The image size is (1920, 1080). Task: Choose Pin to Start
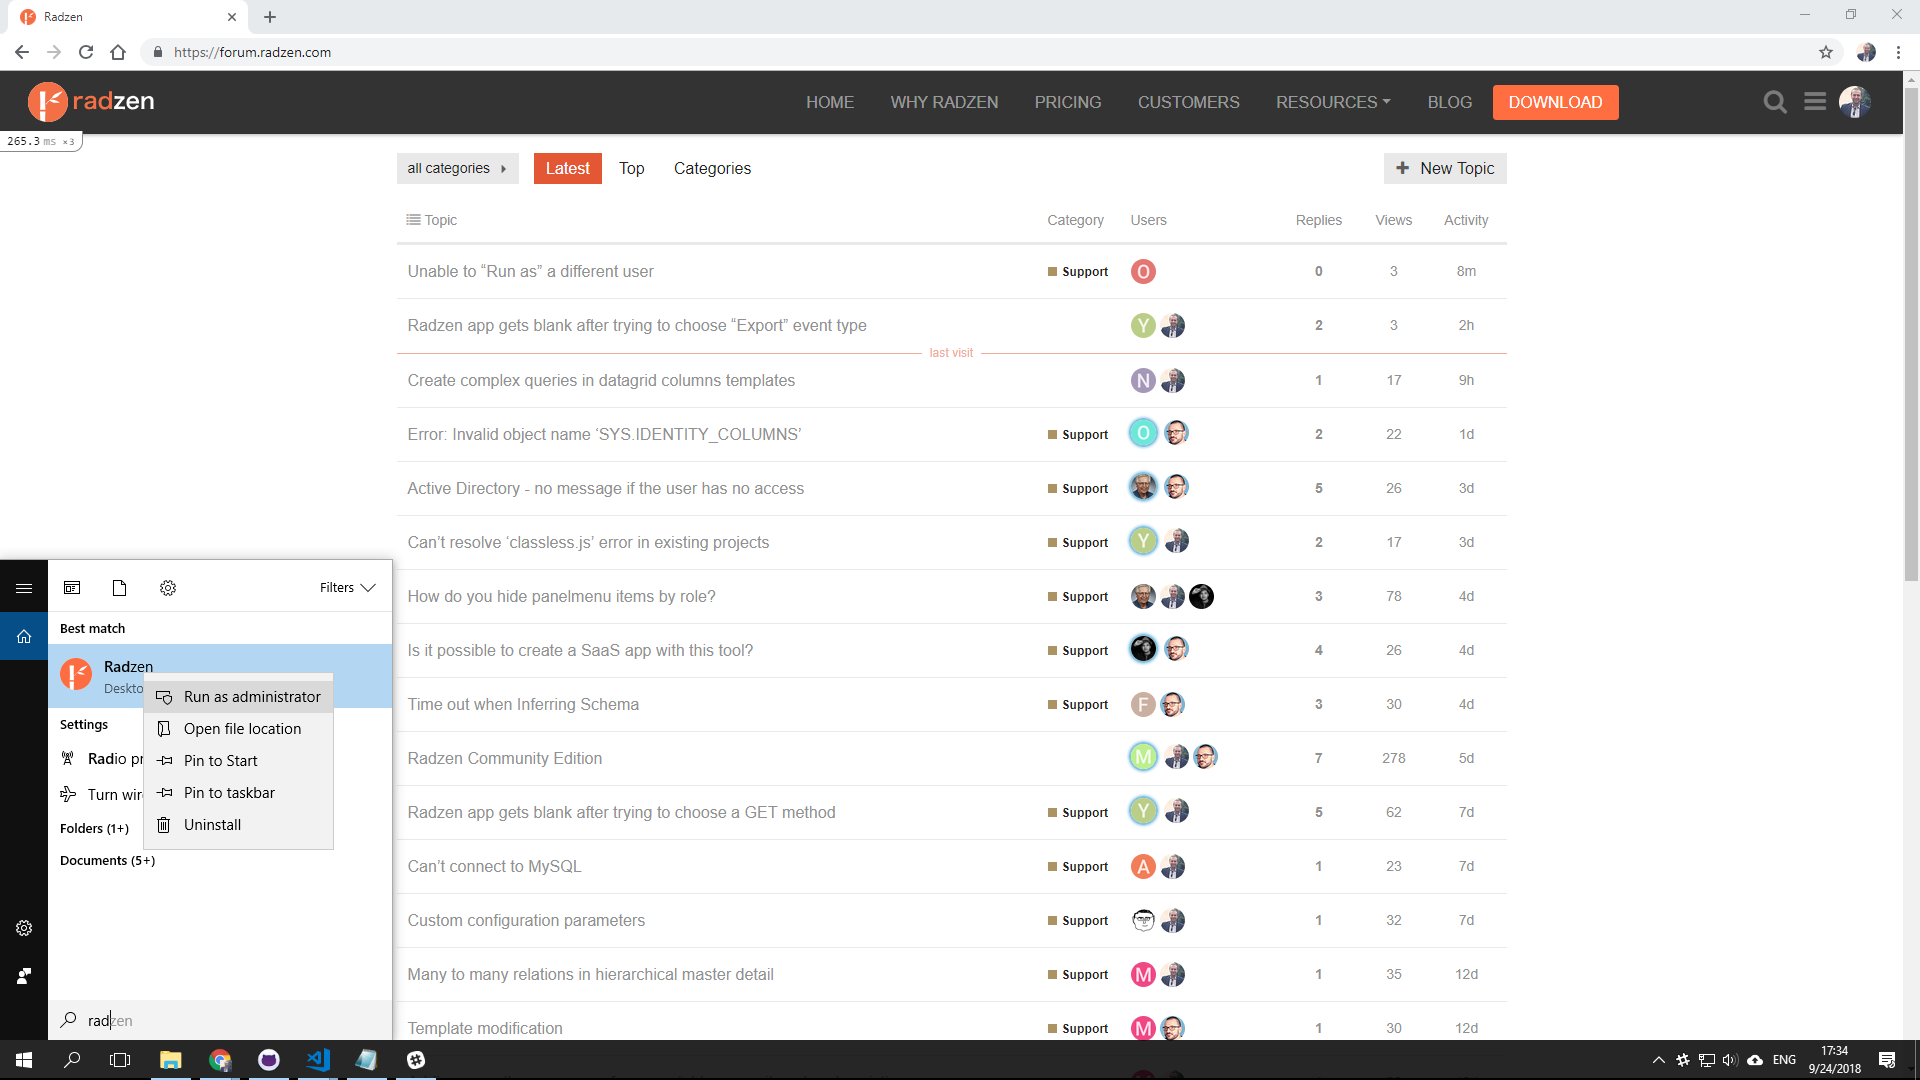[x=238, y=761]
